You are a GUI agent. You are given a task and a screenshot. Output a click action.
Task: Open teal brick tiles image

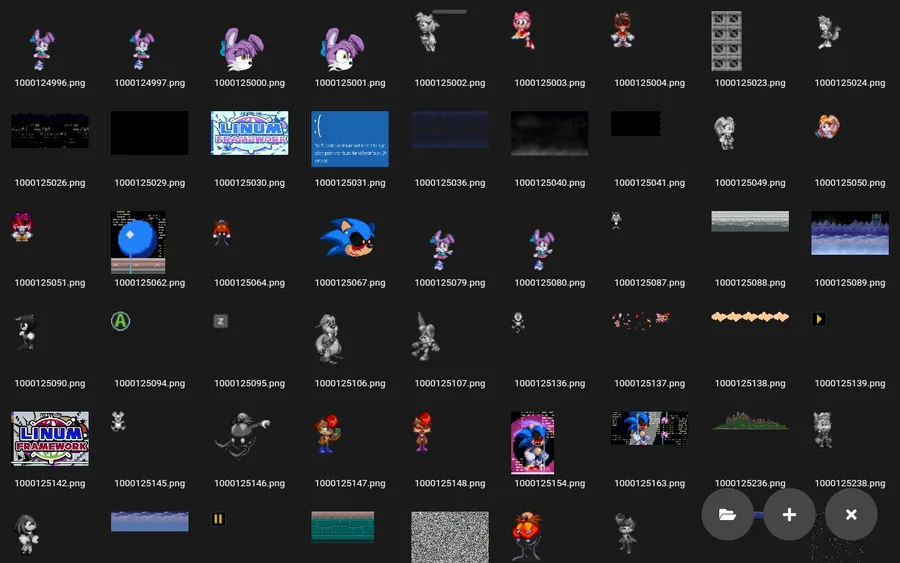pos(343,527)
